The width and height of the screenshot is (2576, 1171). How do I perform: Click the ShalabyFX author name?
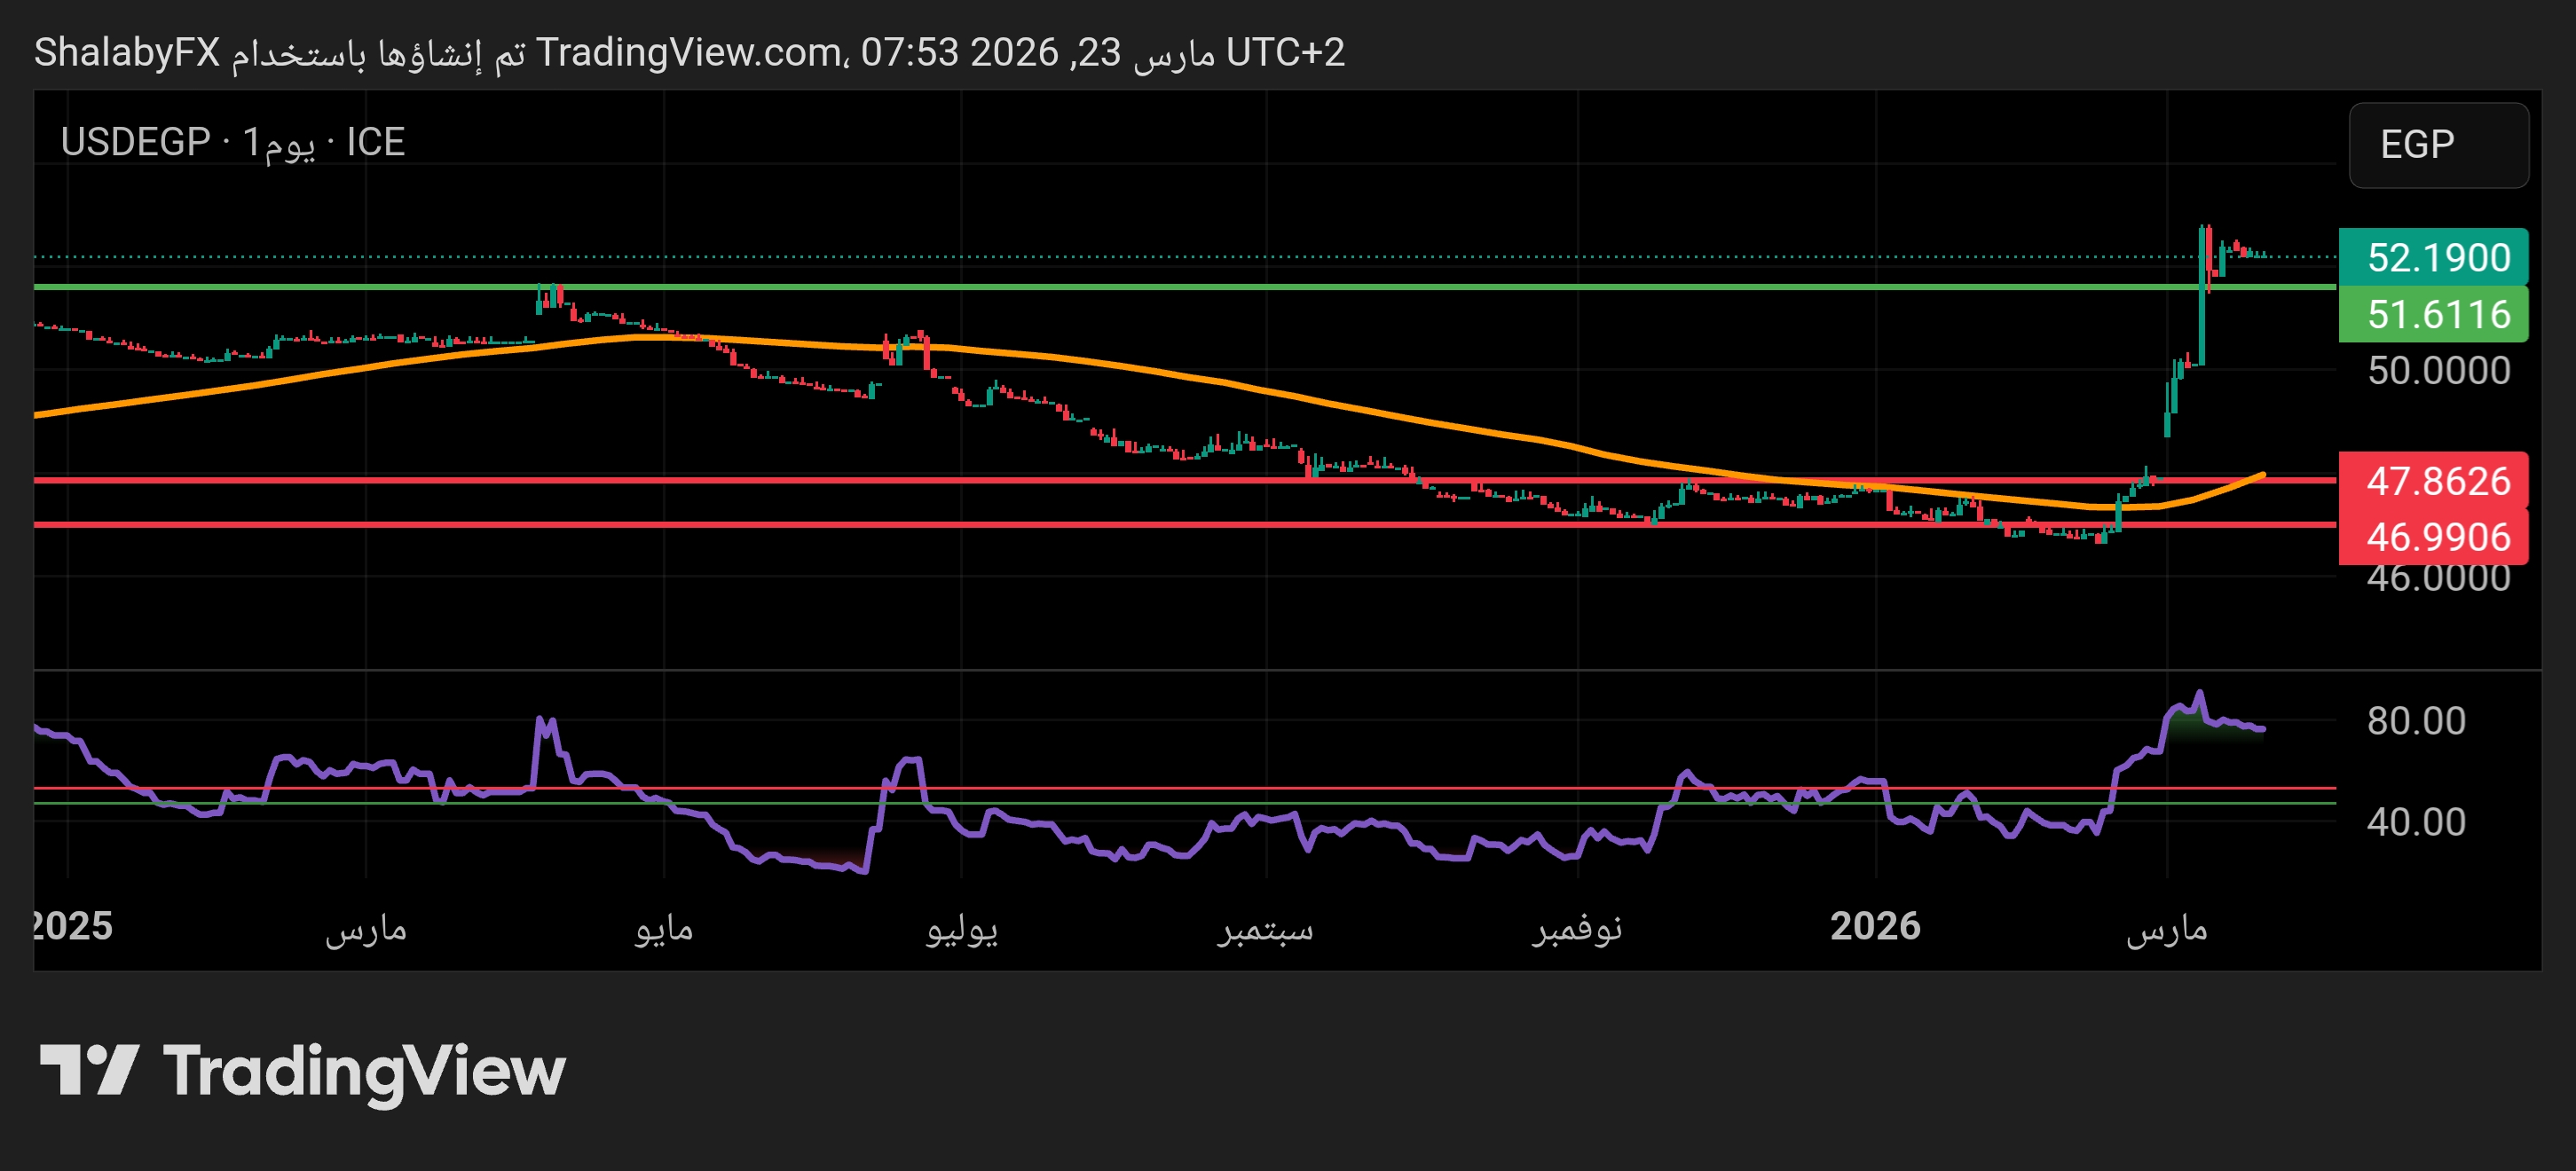pos(127,52)
